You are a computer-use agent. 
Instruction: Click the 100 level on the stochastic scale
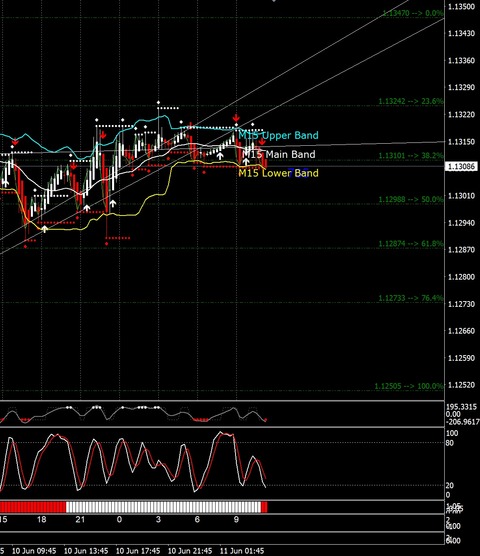(x=452, y=433)
